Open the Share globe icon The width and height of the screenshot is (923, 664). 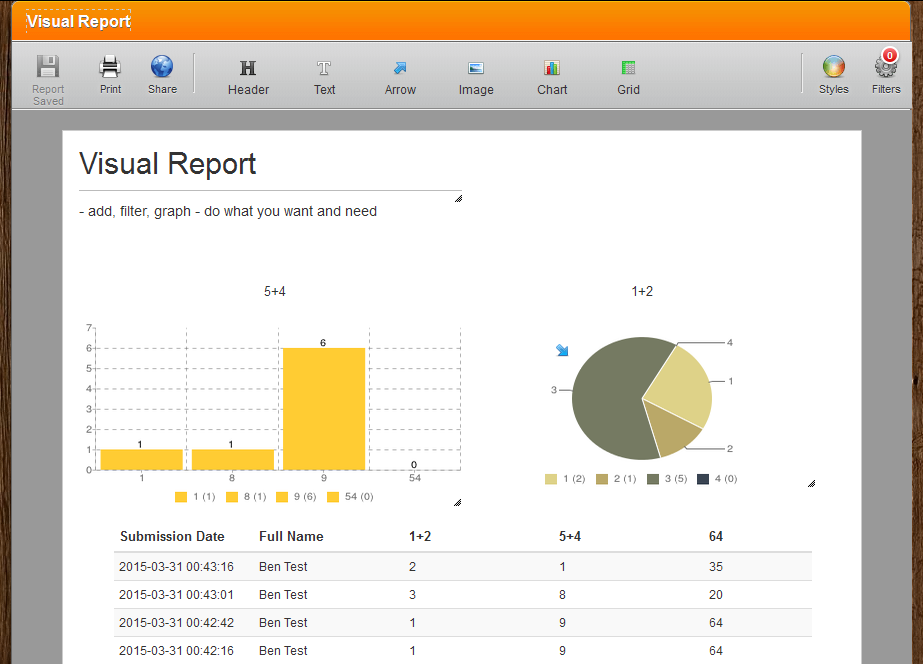162,68
